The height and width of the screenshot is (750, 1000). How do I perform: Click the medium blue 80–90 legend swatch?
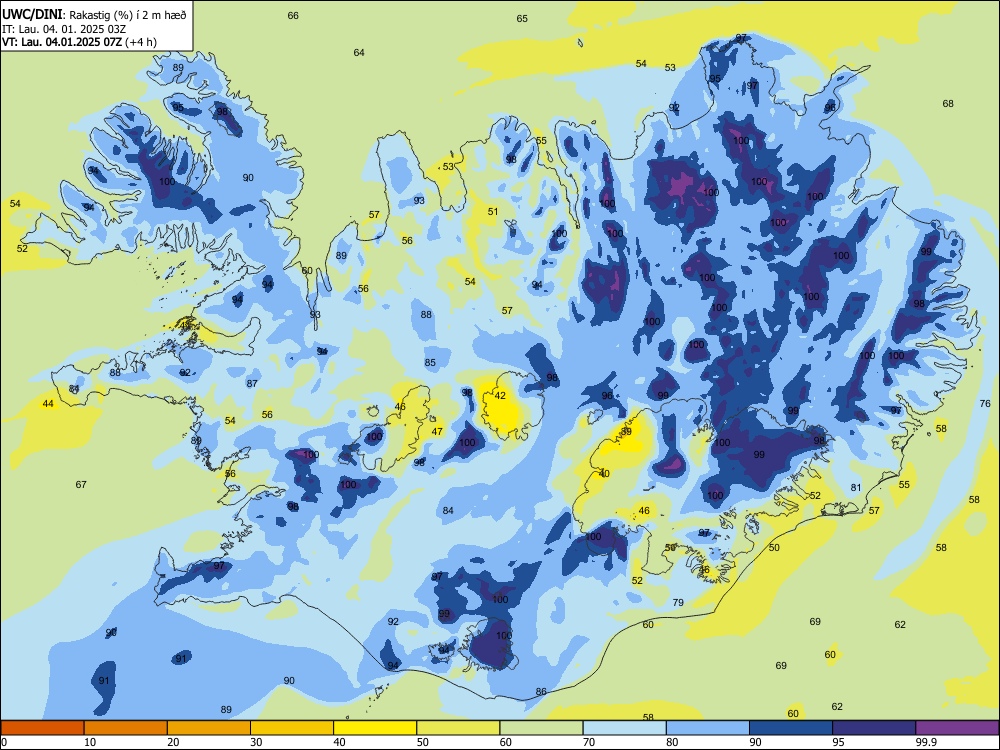coord(708,728)
